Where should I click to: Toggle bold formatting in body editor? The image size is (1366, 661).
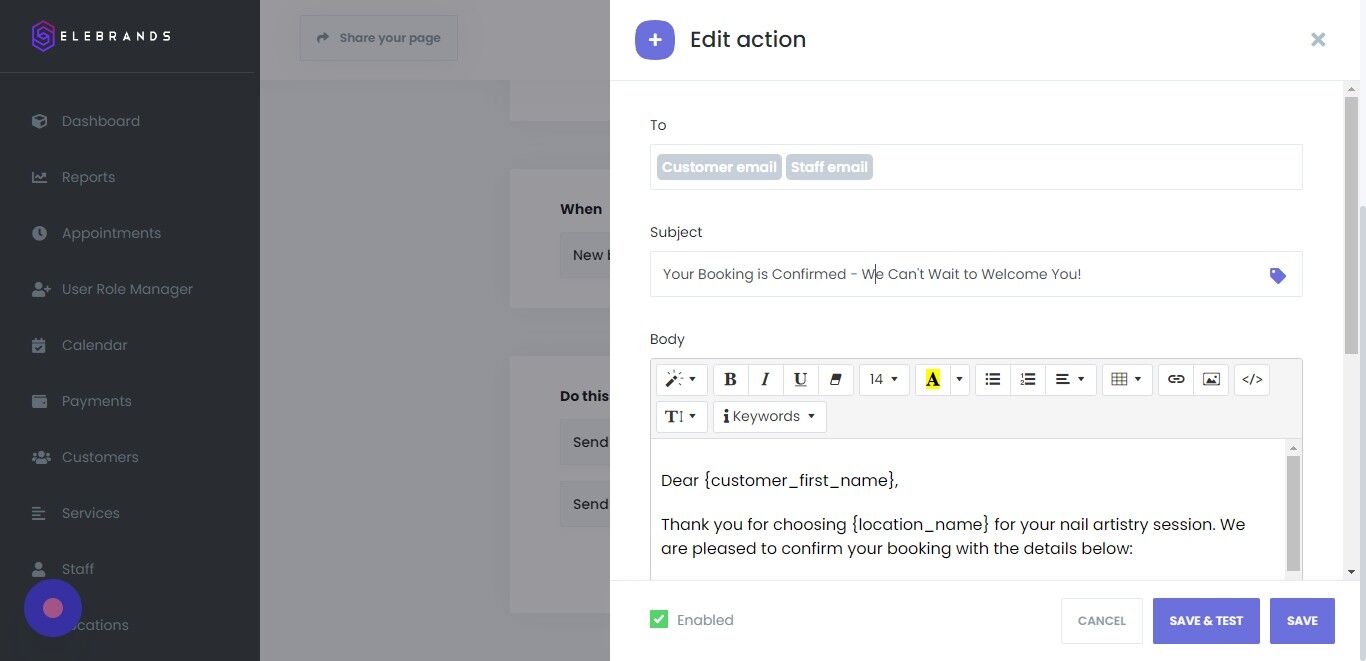point(730,379)
